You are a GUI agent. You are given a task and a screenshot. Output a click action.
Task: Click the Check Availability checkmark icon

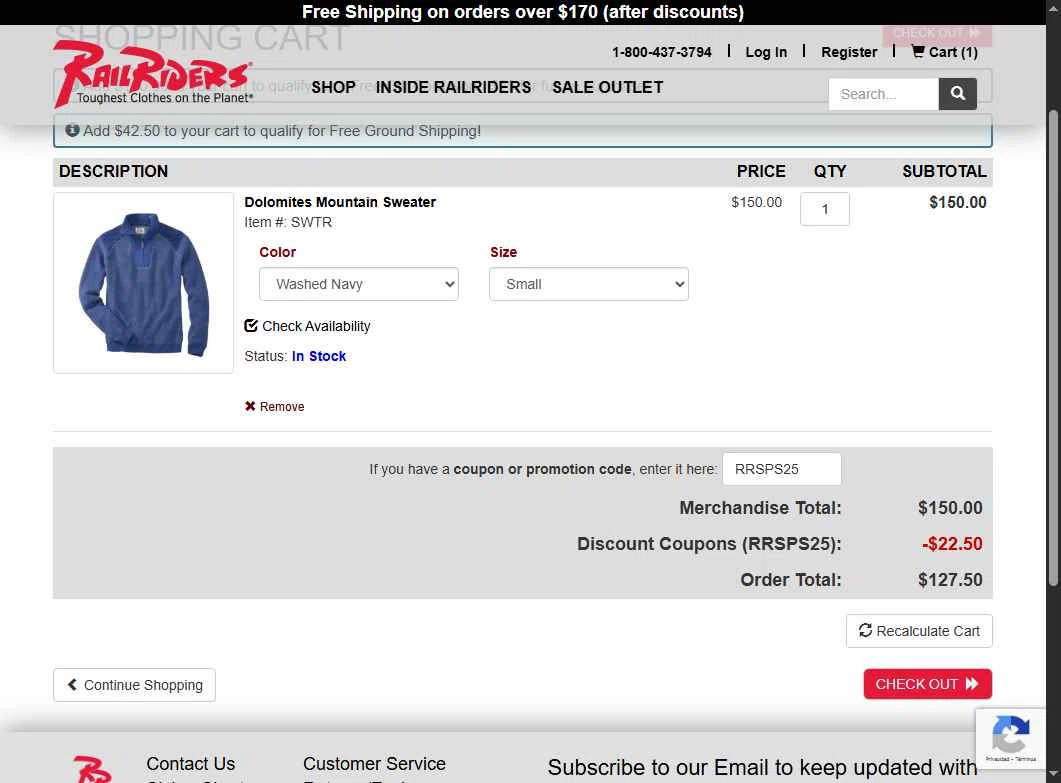click(251, 326)
